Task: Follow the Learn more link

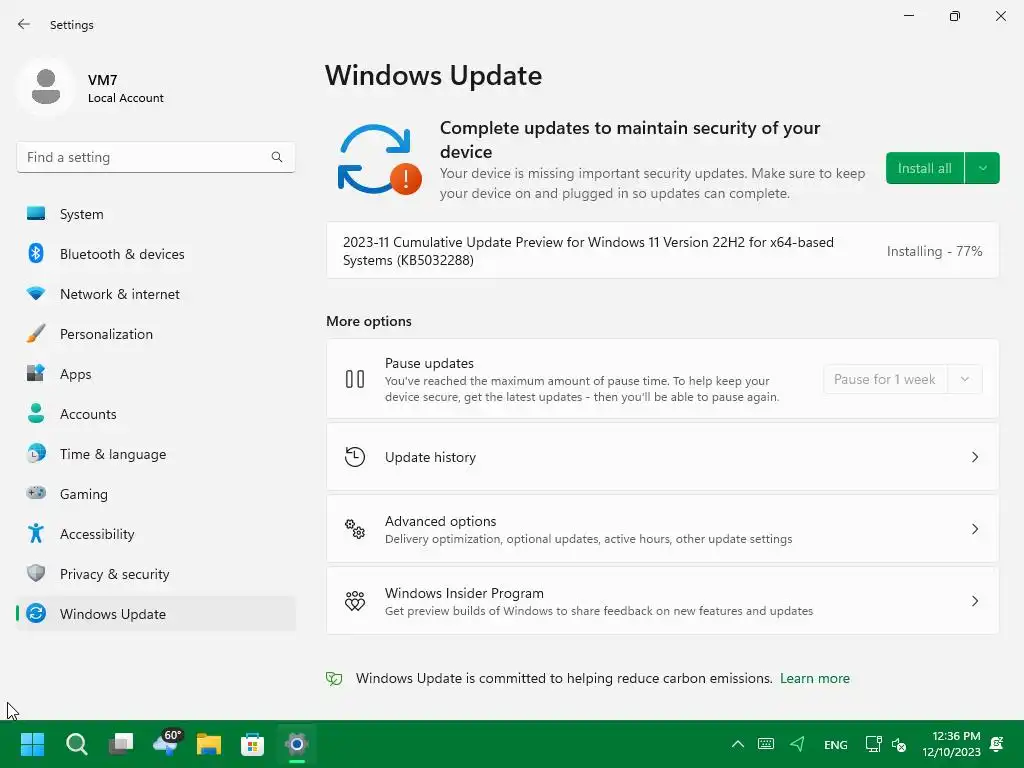Action: pyautogui.click(x=814, y=679)
